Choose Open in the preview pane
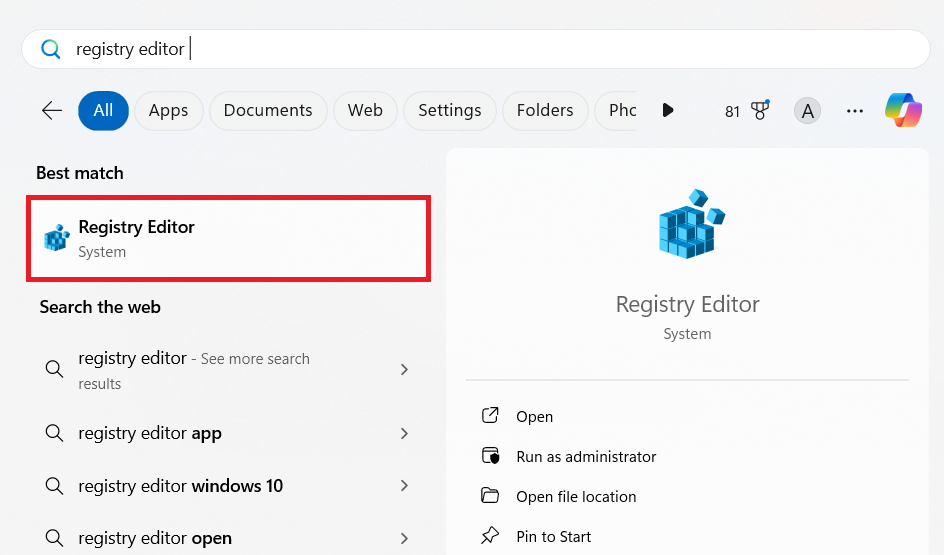The image size is (944, 555). [535, 417]
